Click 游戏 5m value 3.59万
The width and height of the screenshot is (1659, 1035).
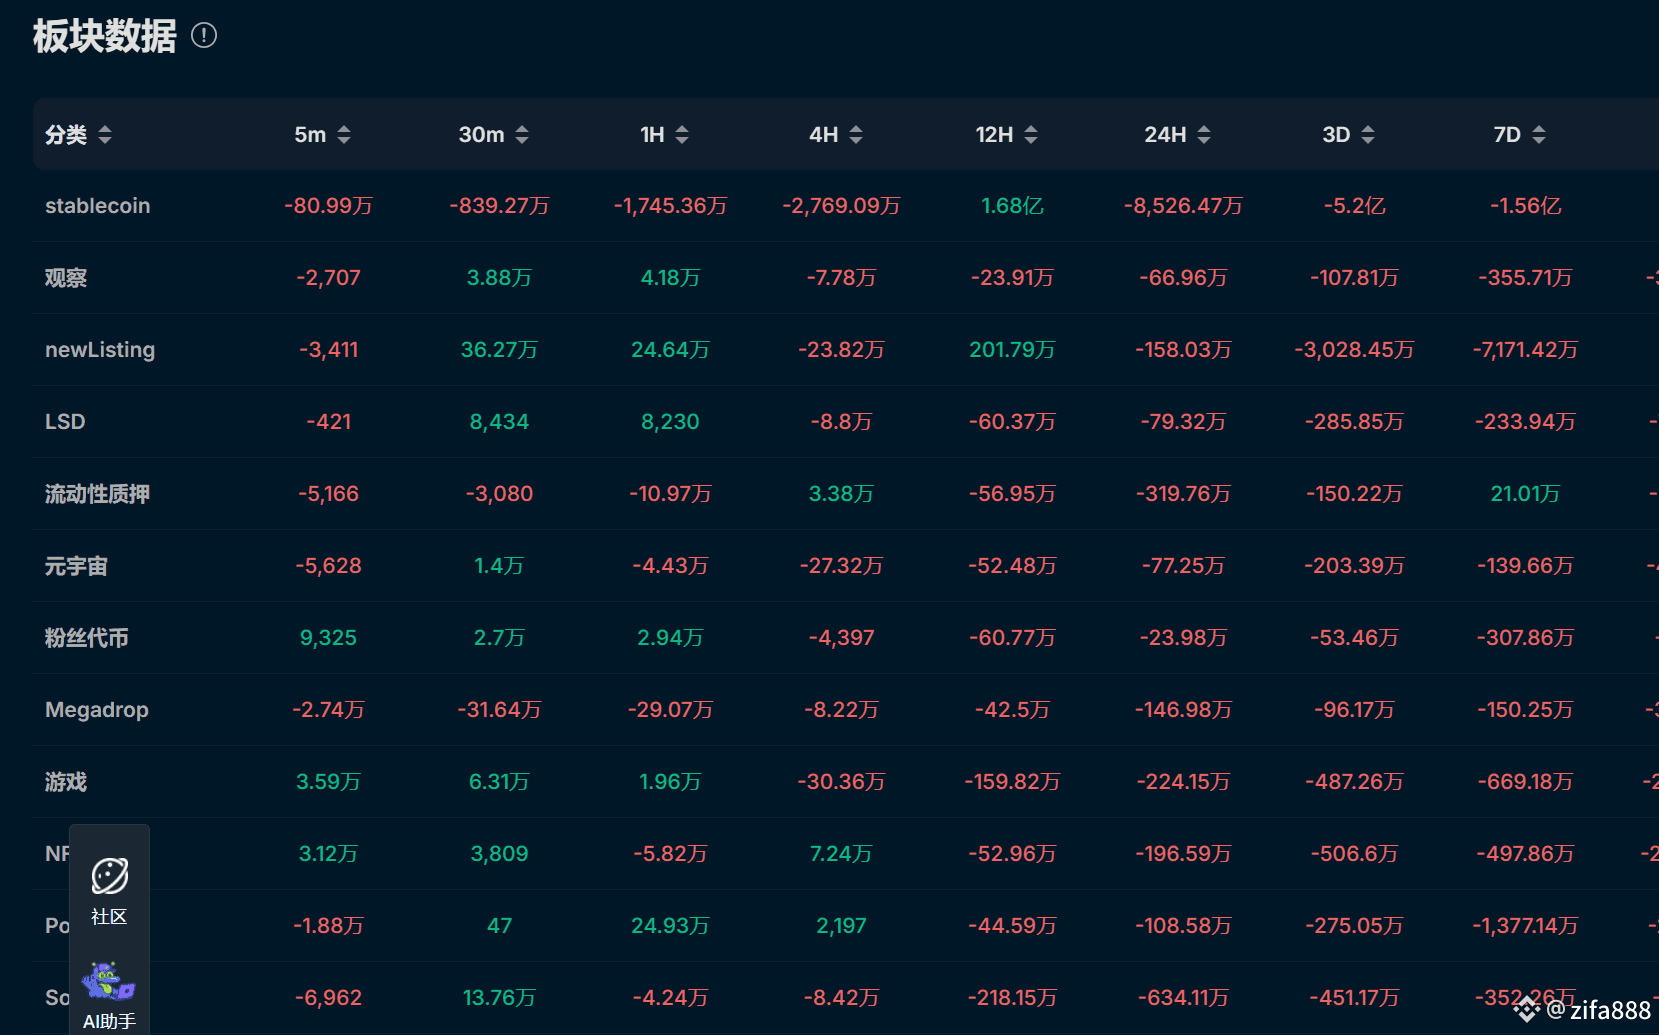tap(328, 782)
